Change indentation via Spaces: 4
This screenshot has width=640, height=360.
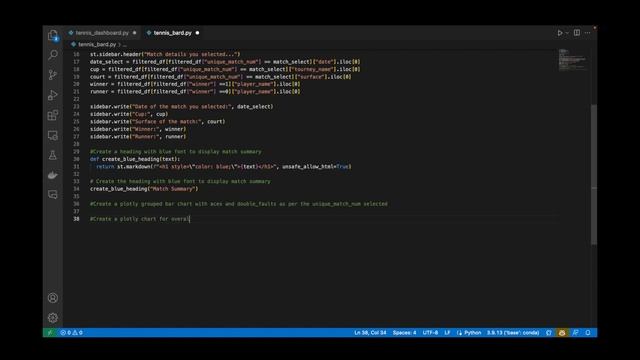404,333
